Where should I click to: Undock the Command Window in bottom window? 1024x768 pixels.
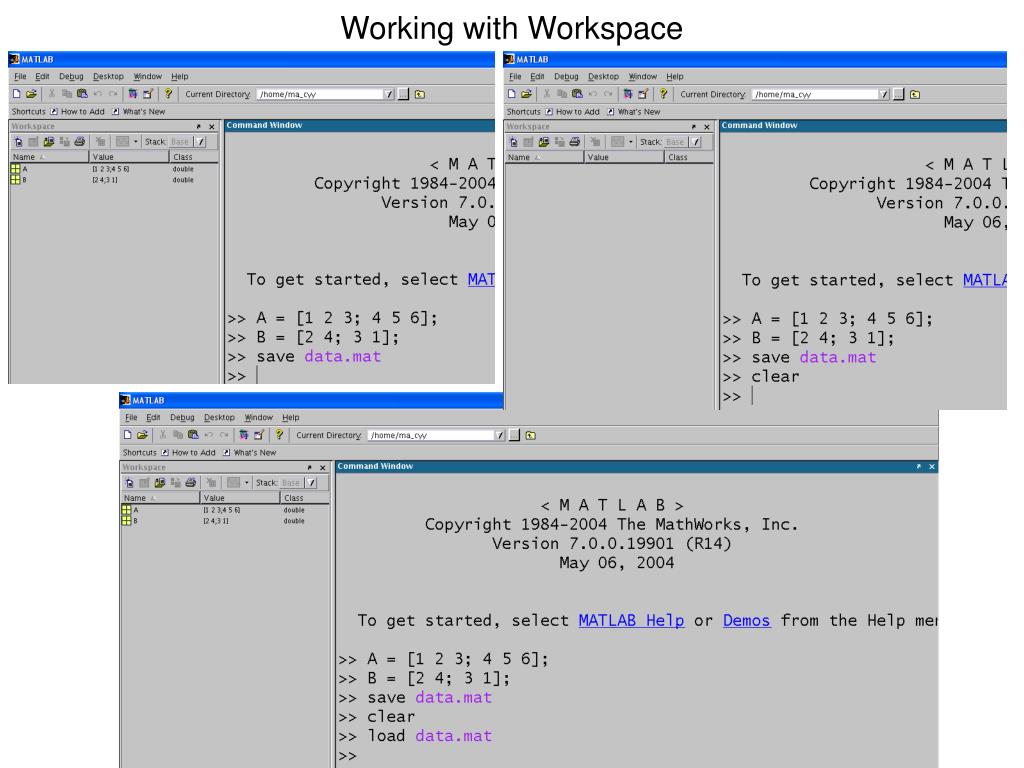click(918, 466)
